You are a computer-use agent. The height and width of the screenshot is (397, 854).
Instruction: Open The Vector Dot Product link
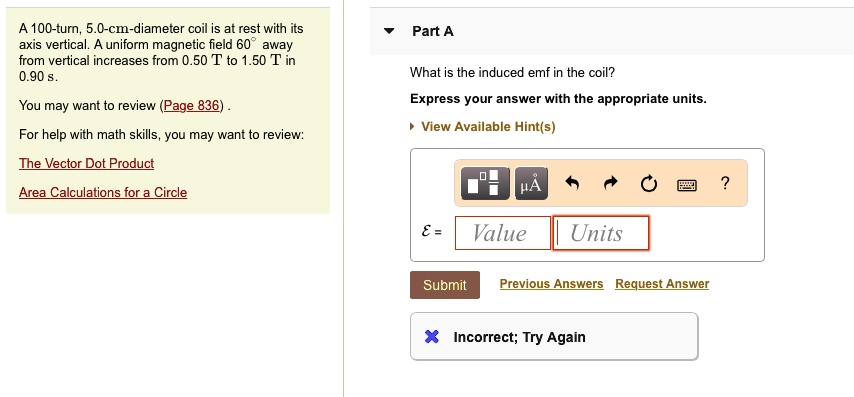[x=87, y=163]
